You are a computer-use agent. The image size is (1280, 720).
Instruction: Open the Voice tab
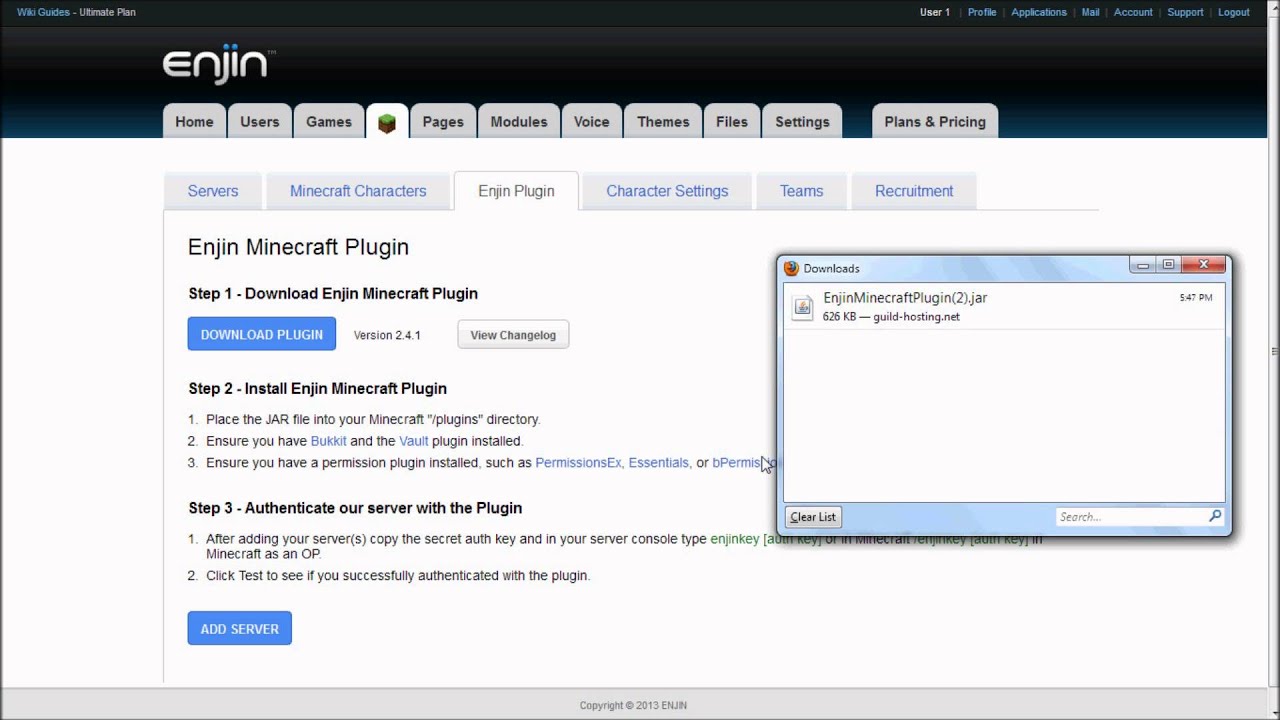point(591,122)
